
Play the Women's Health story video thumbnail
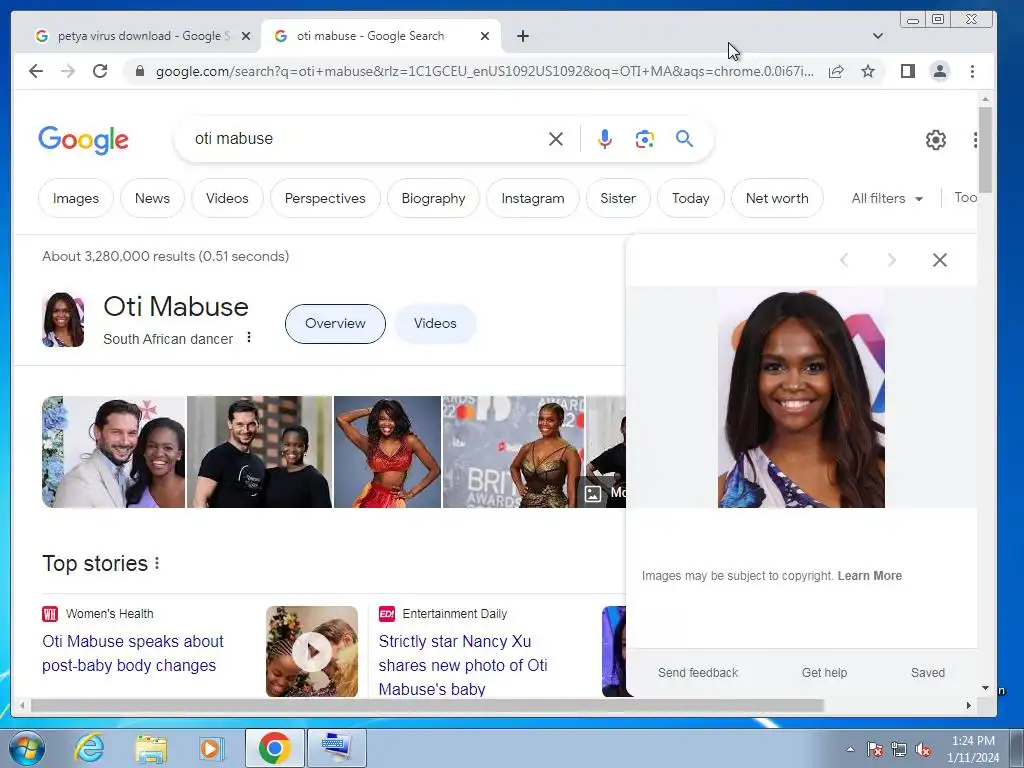[x=312, y=651]
